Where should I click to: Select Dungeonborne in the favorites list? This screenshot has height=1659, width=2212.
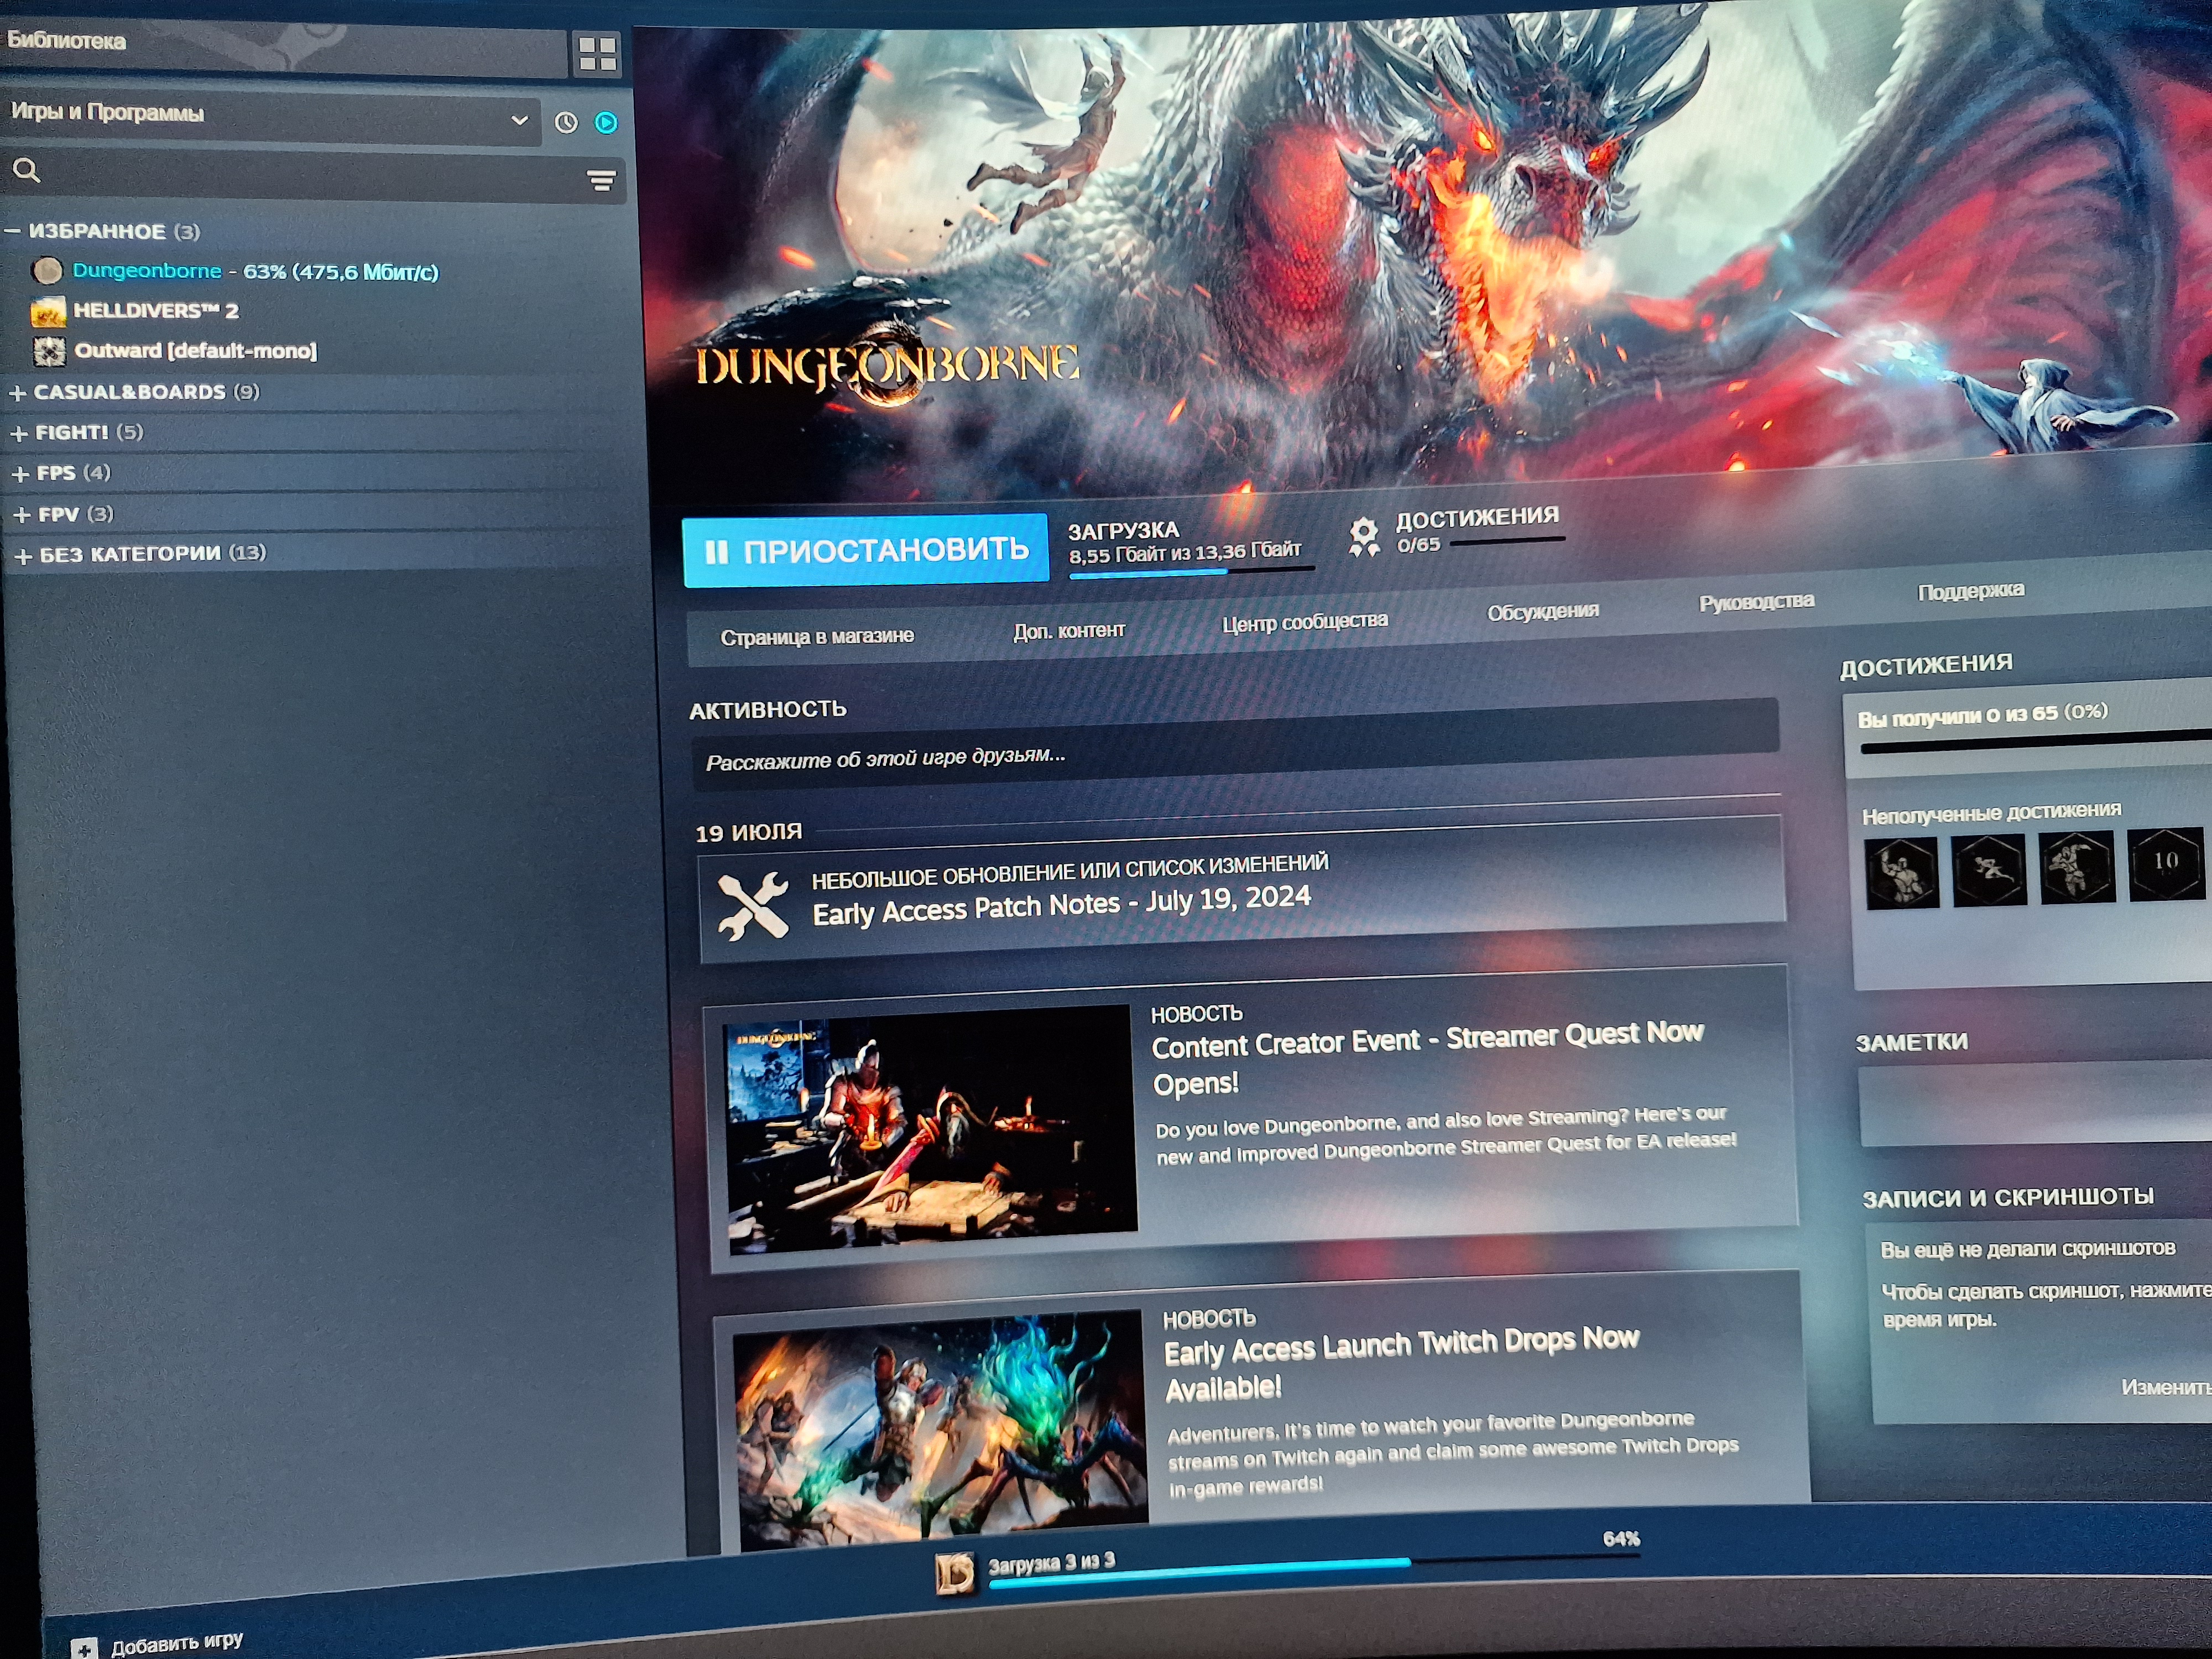146,270
